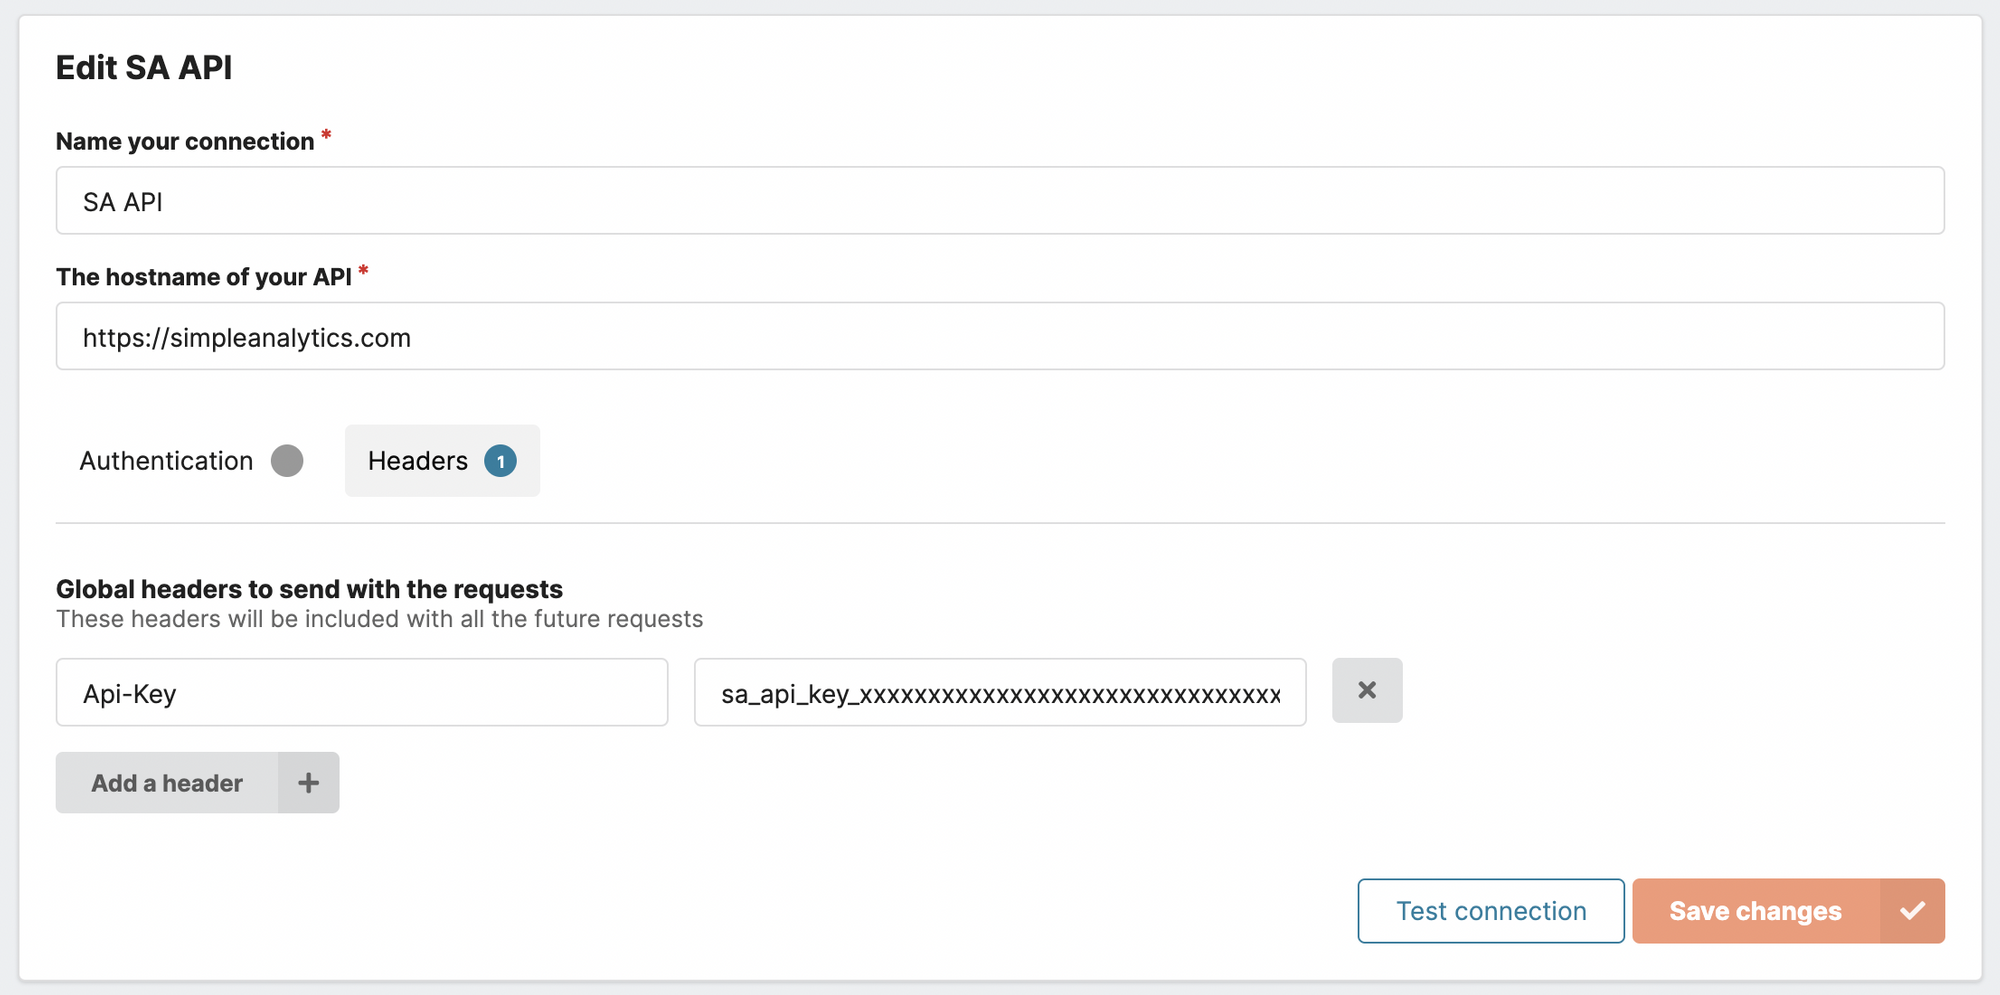
Task: Click the 'Name your connection' label
Action: tap(186, 141)
